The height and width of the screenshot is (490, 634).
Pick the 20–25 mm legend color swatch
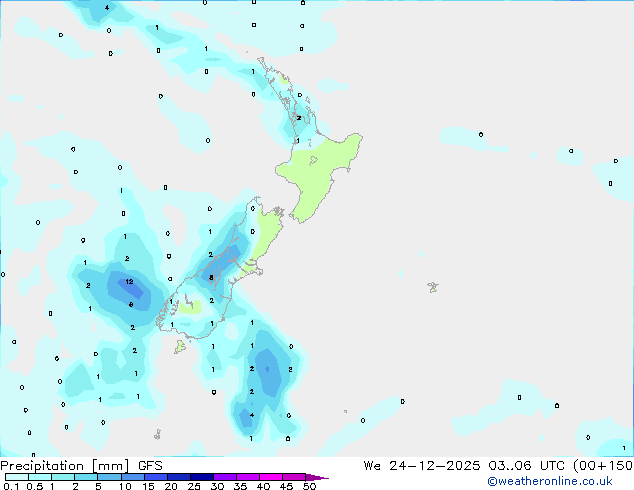pyautogui.click(x=178, y=477)
